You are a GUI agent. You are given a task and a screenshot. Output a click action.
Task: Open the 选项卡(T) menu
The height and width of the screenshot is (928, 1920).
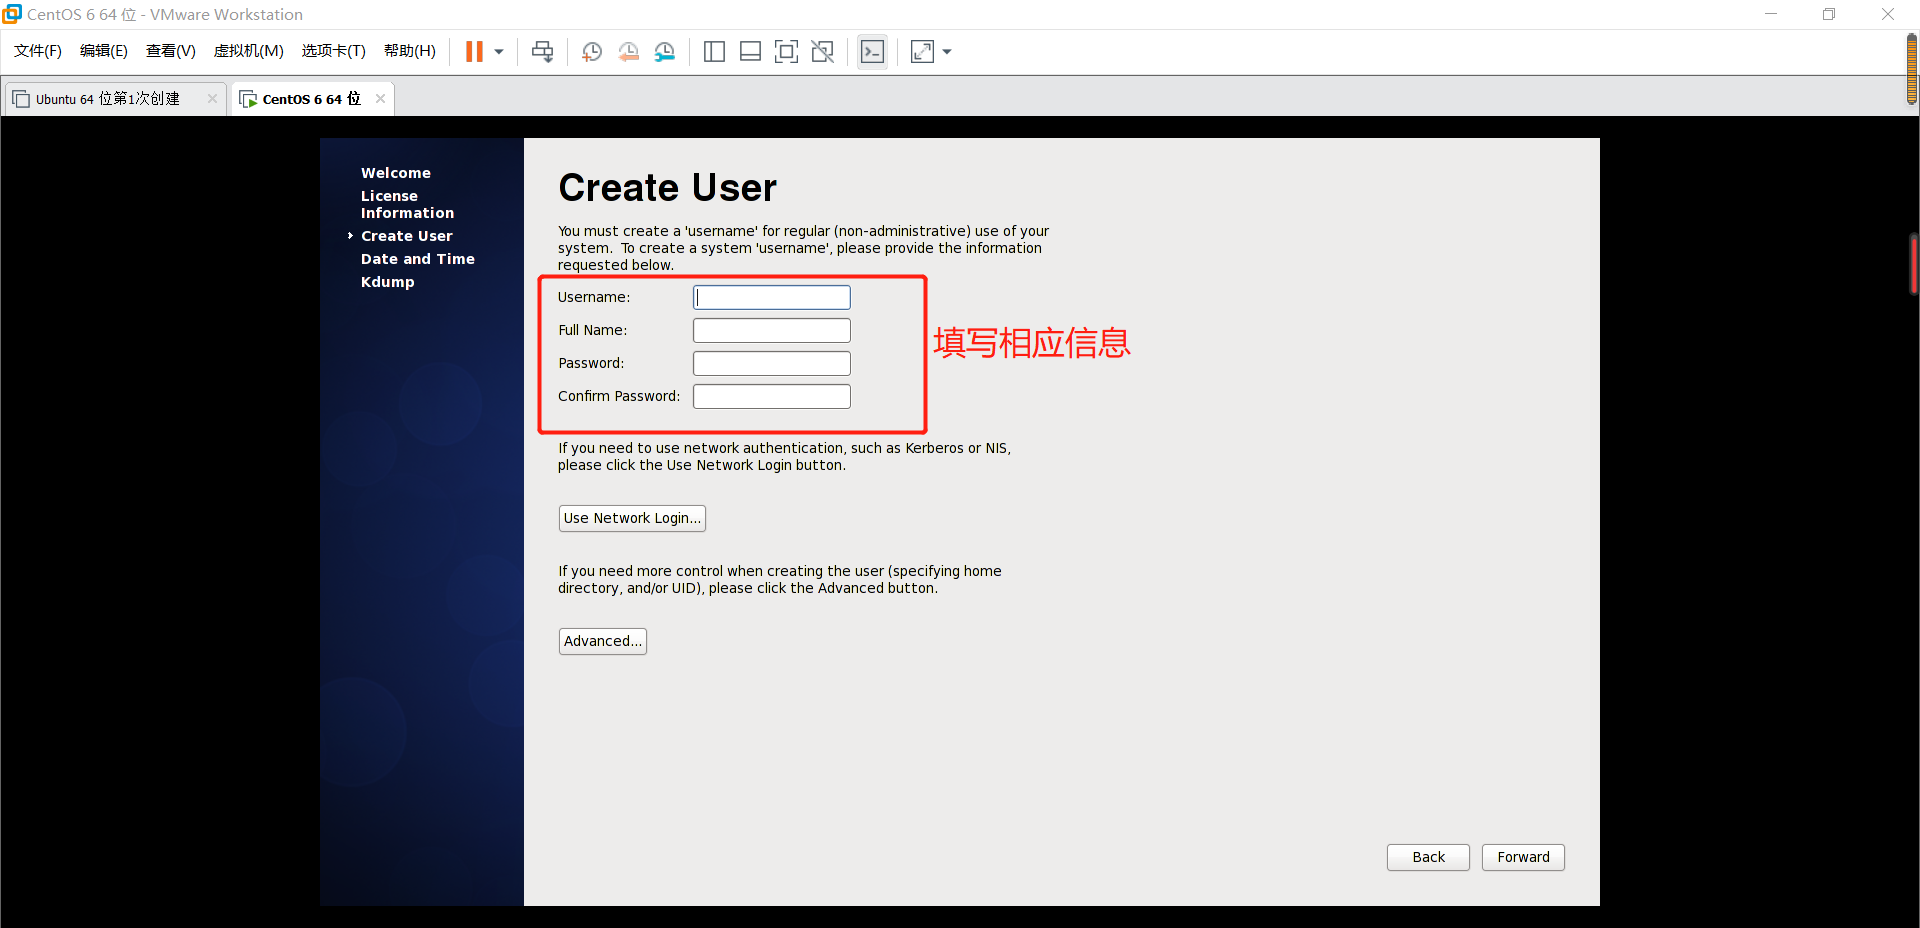point(334,51)
